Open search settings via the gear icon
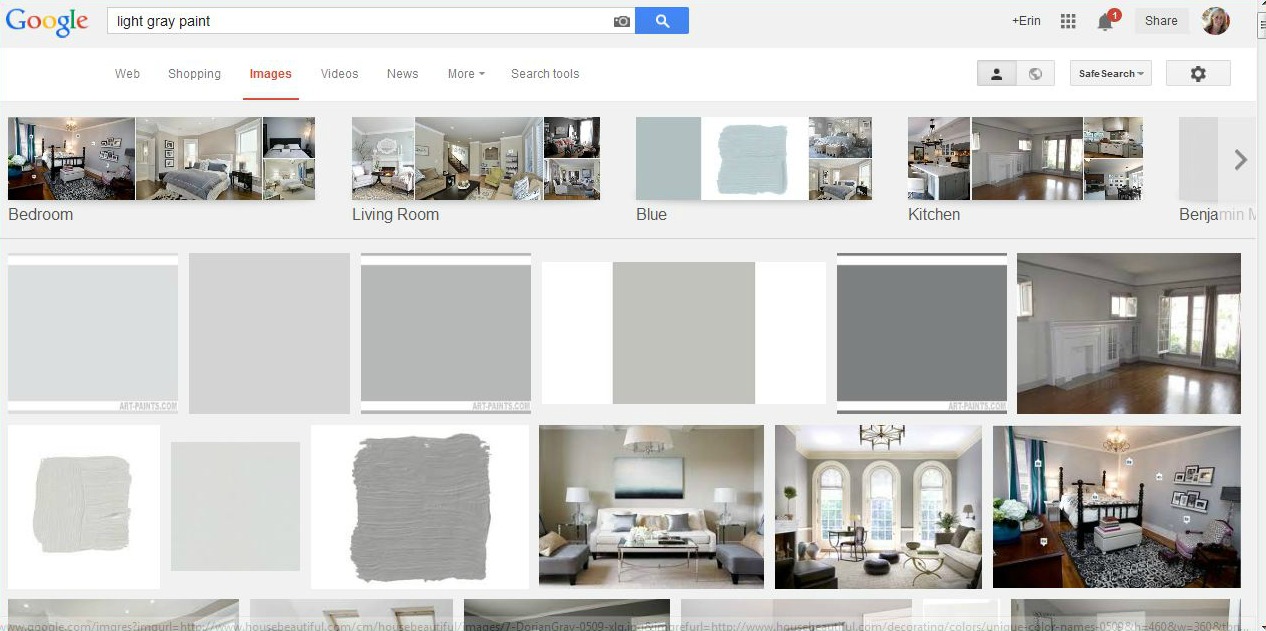This screenshot has height=631, width=1266. (1197, 73)
